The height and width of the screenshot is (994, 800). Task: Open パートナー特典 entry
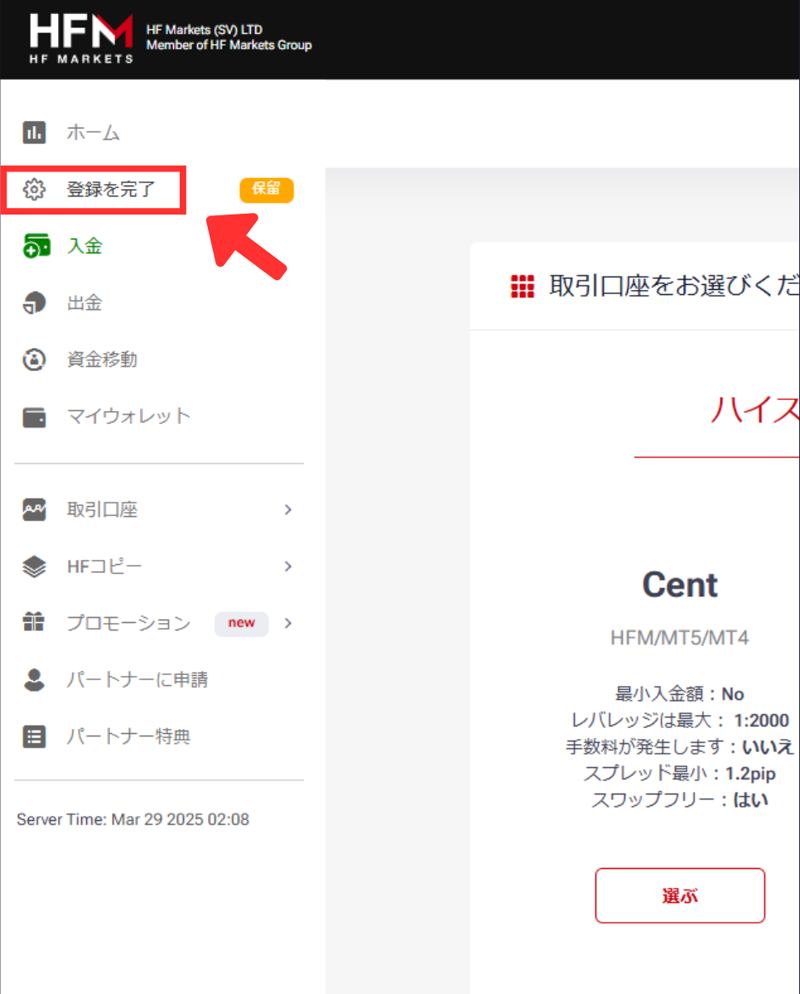(129, 737)
